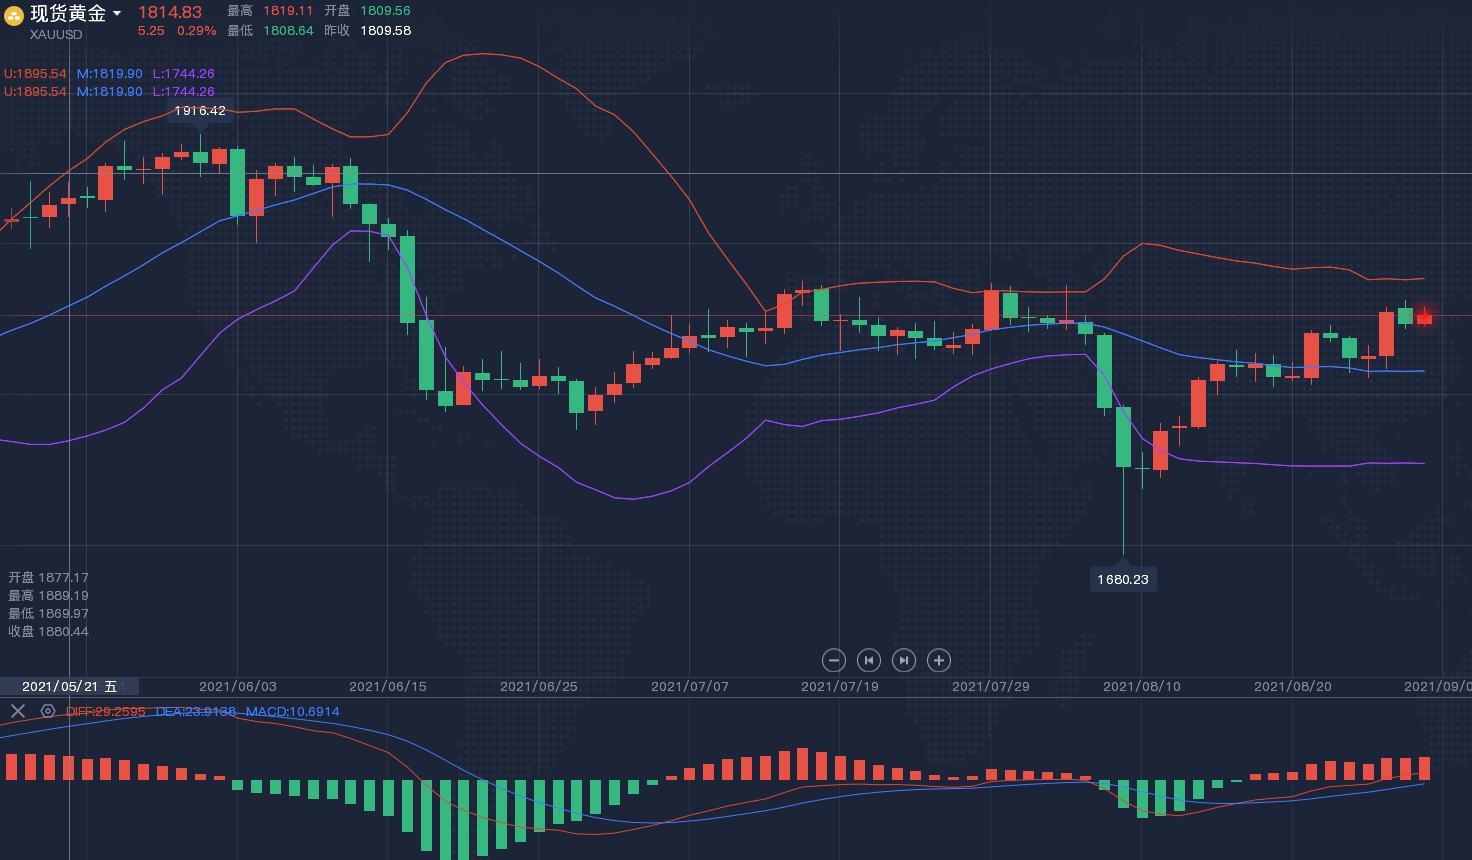Open MACD indicator settings hexagon icon
Viewport: 1472px width, 860px height.
point(47,711)
